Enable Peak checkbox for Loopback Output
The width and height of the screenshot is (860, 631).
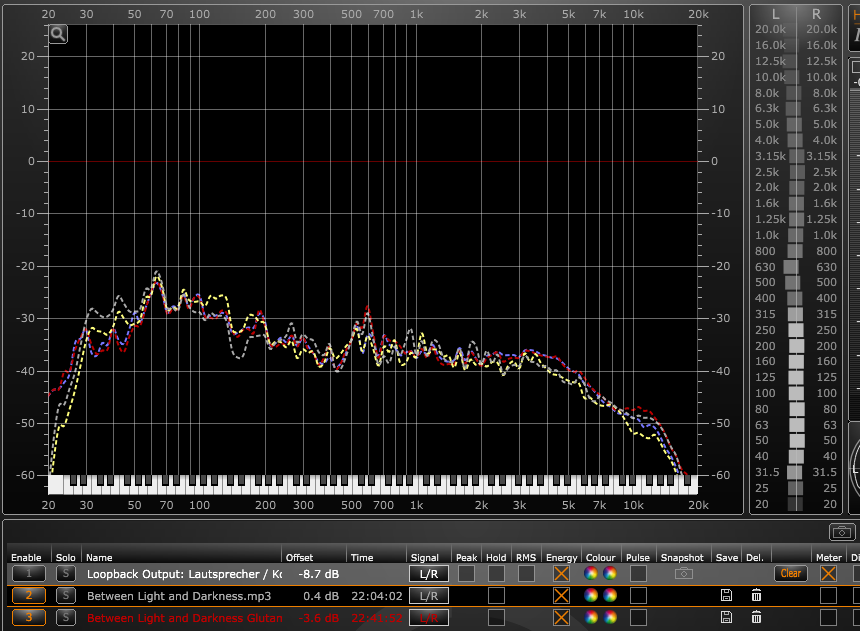tap(466, 574)
